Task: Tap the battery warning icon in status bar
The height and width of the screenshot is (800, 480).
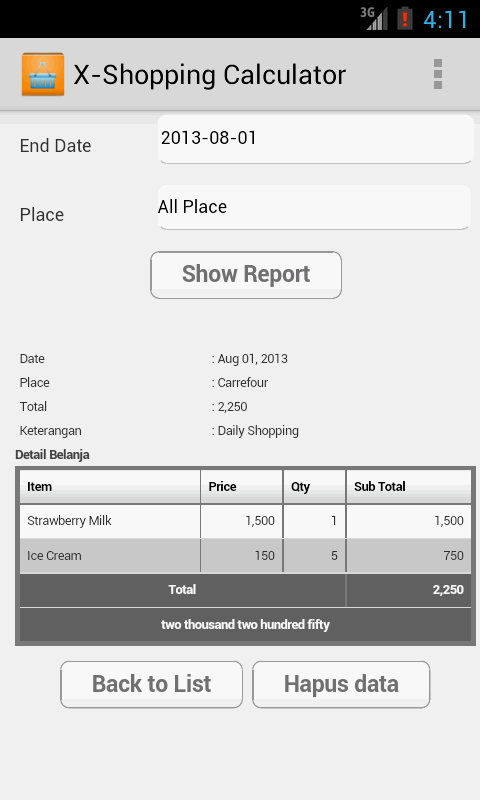Action: (405, 19)
